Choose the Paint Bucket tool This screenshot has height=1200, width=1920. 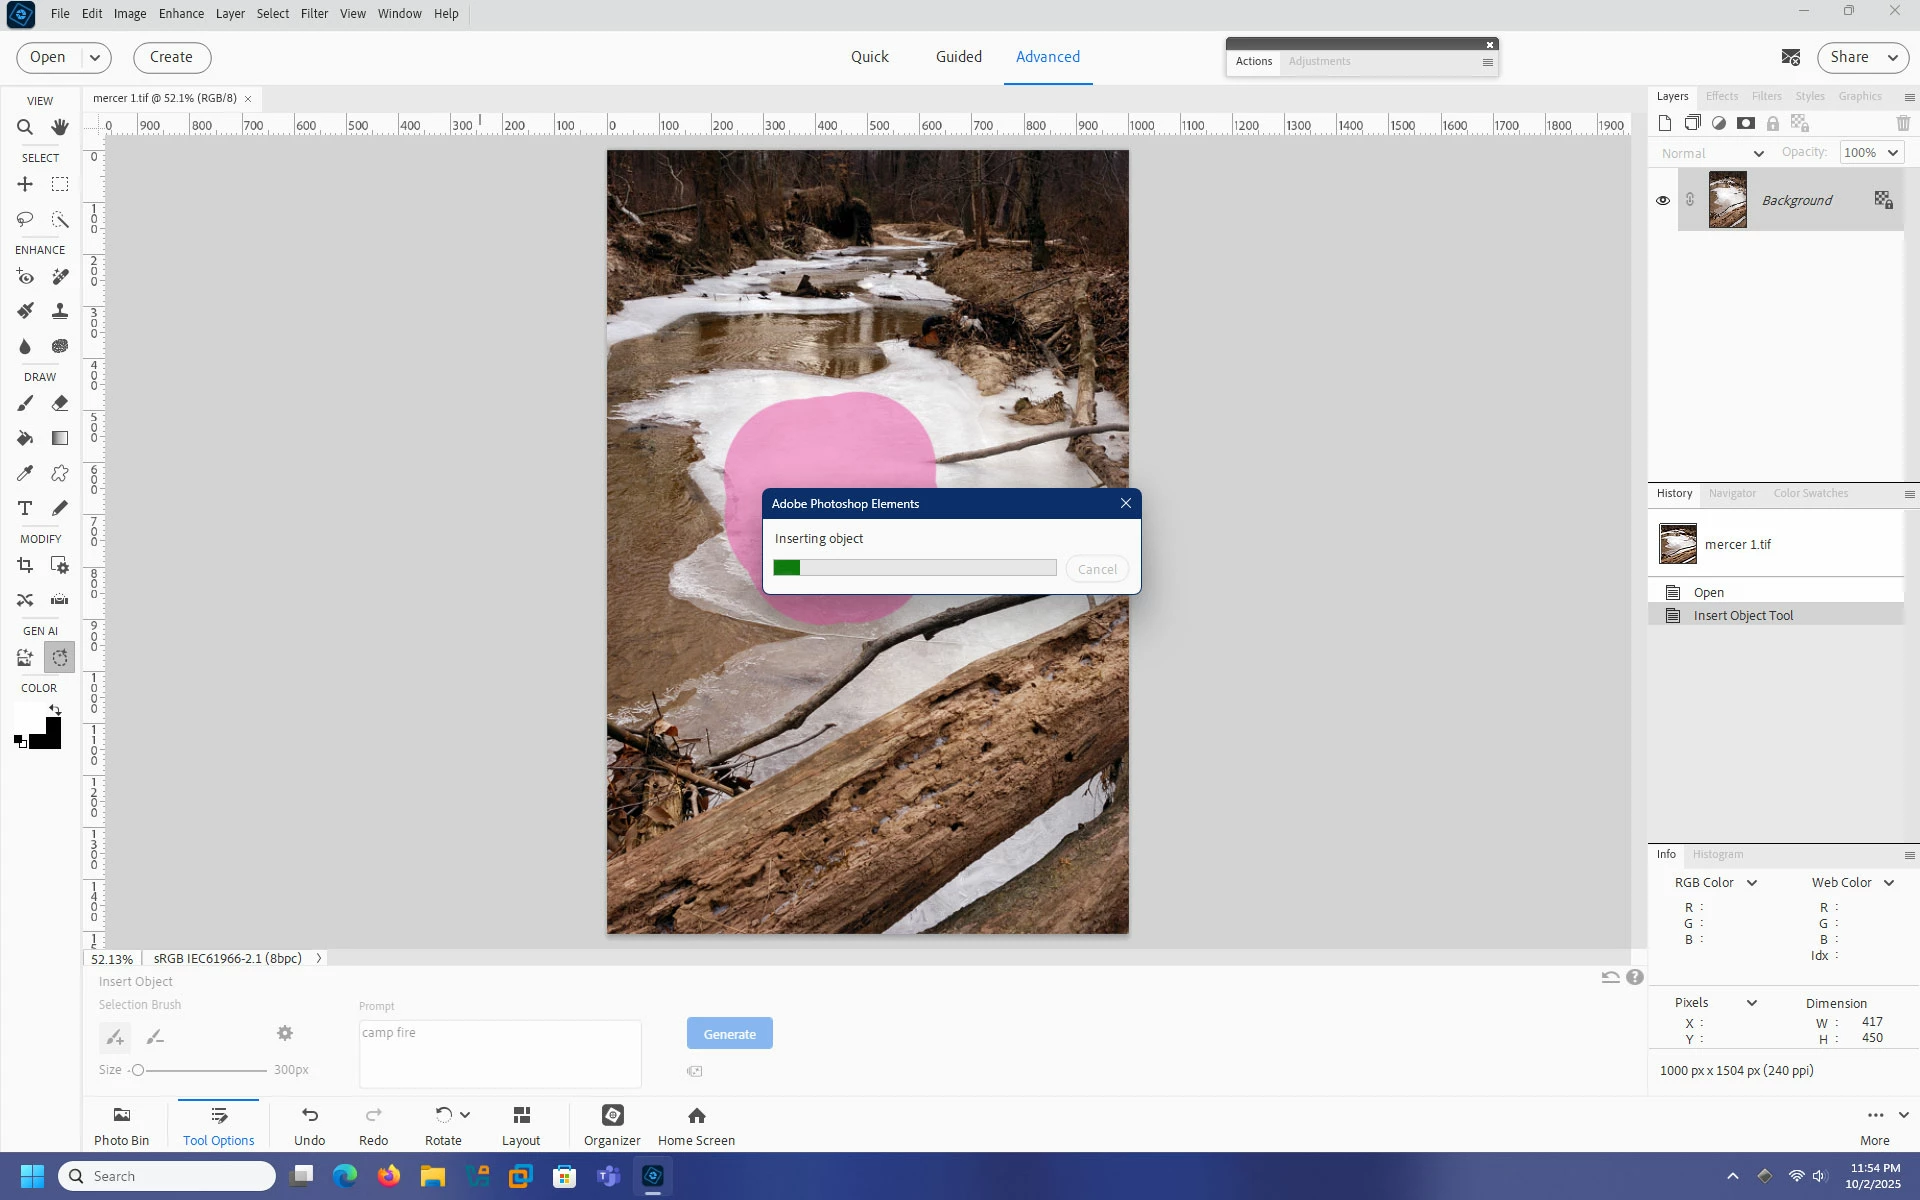point(25,438)
